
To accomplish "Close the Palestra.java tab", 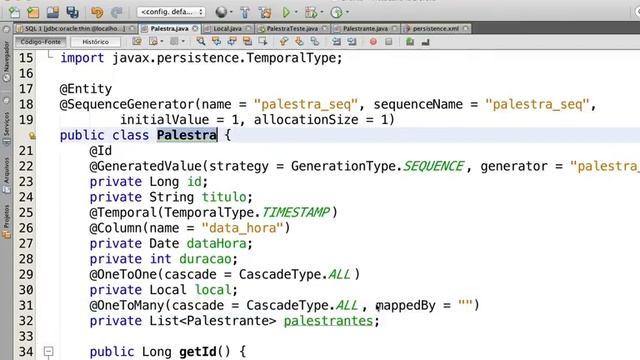I will tap(195, 29).
